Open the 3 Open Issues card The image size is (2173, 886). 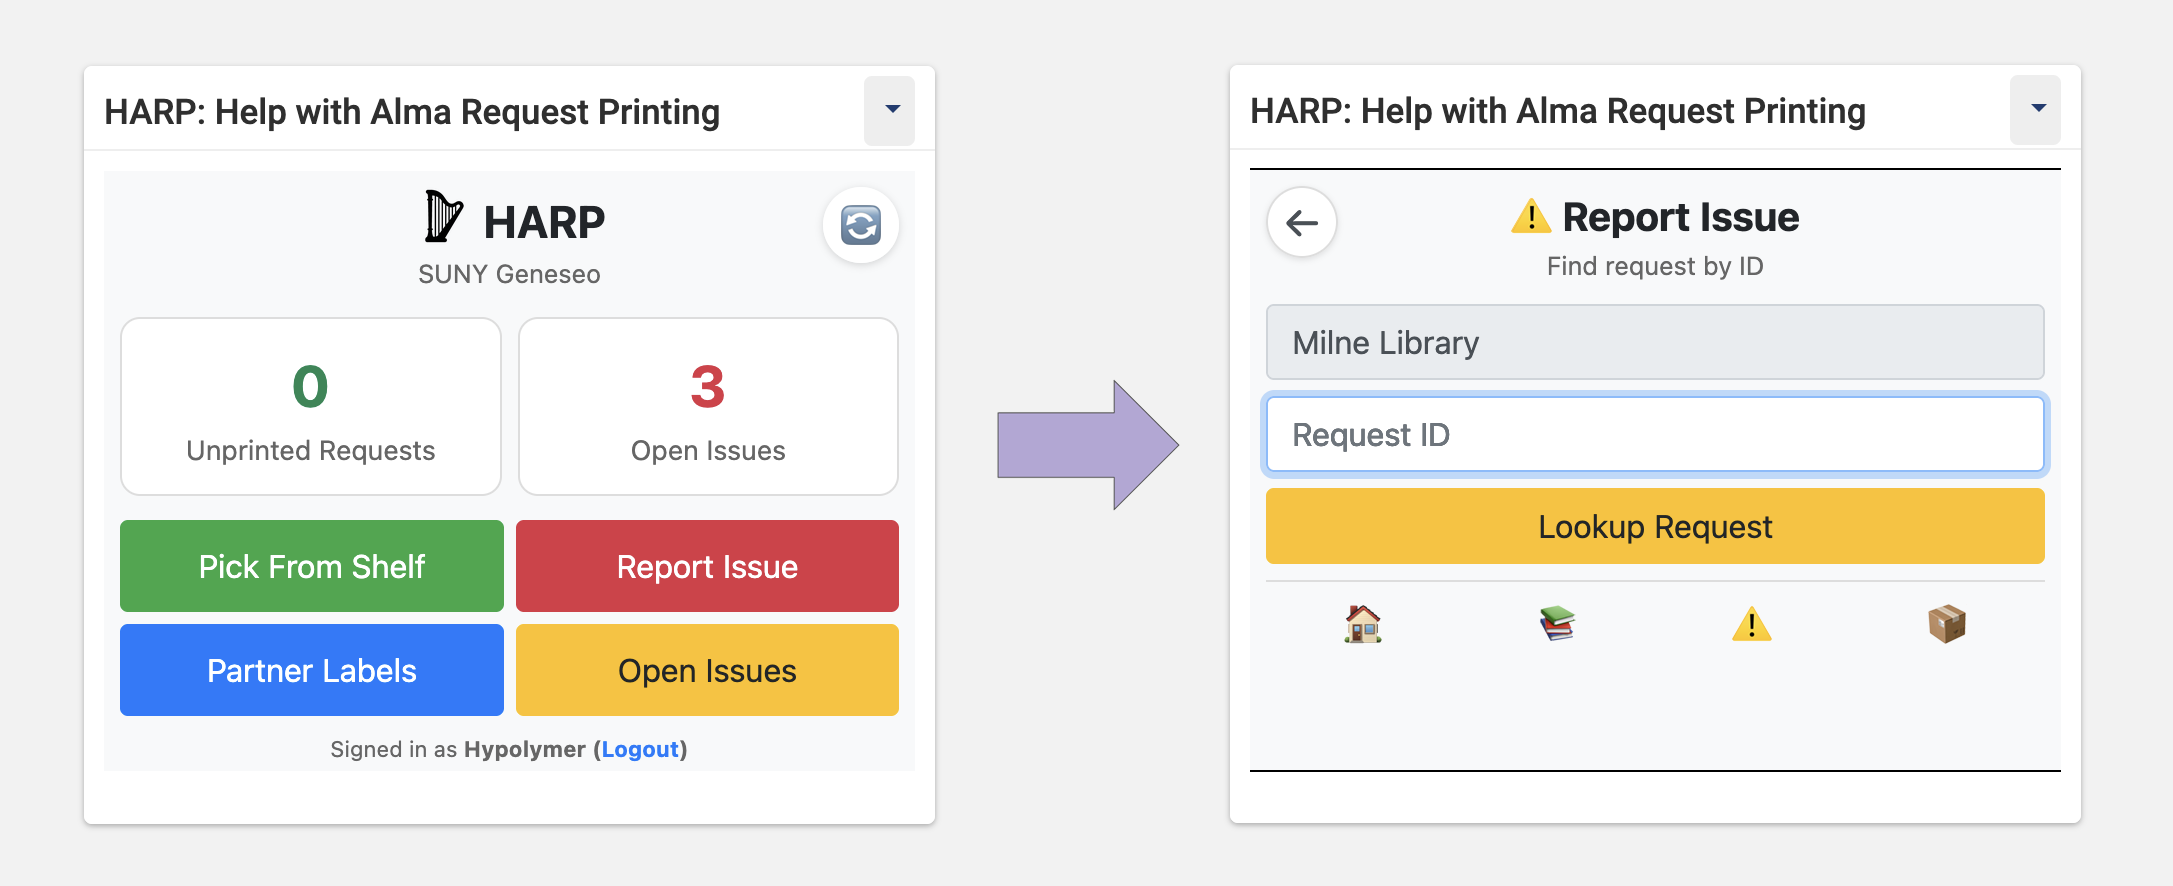pyautogui.click(x=708, y=406)
